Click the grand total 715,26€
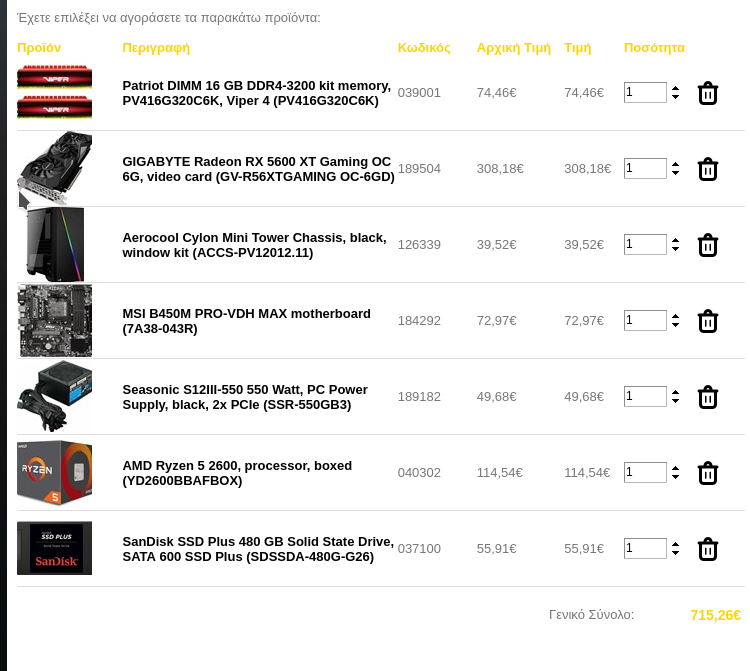 click(x=716, y=615)
